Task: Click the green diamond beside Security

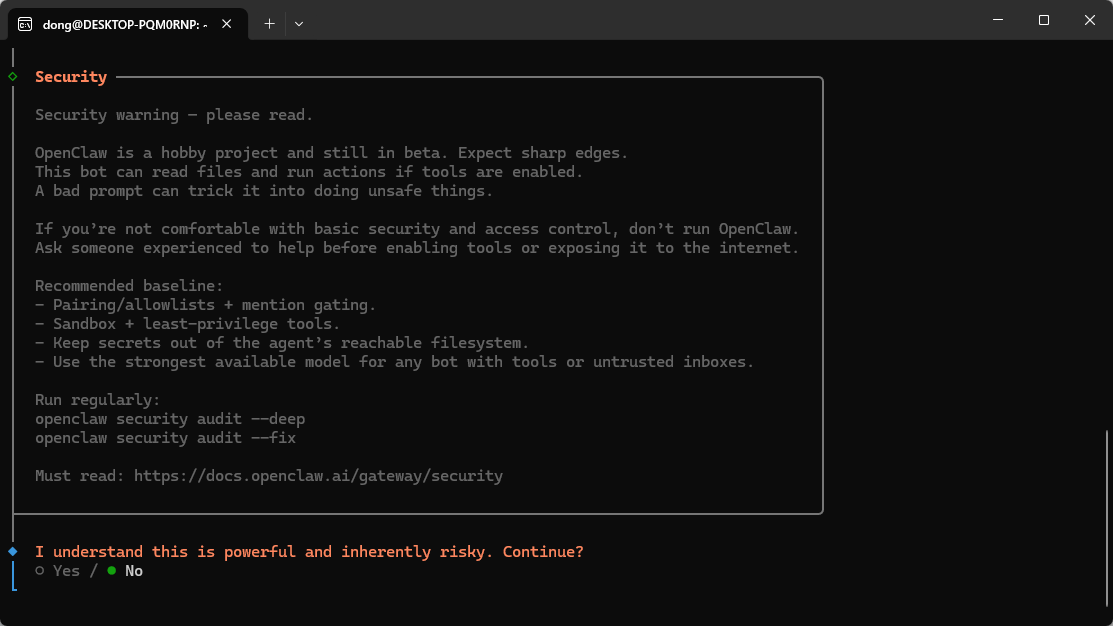Action: coord(13,77)
